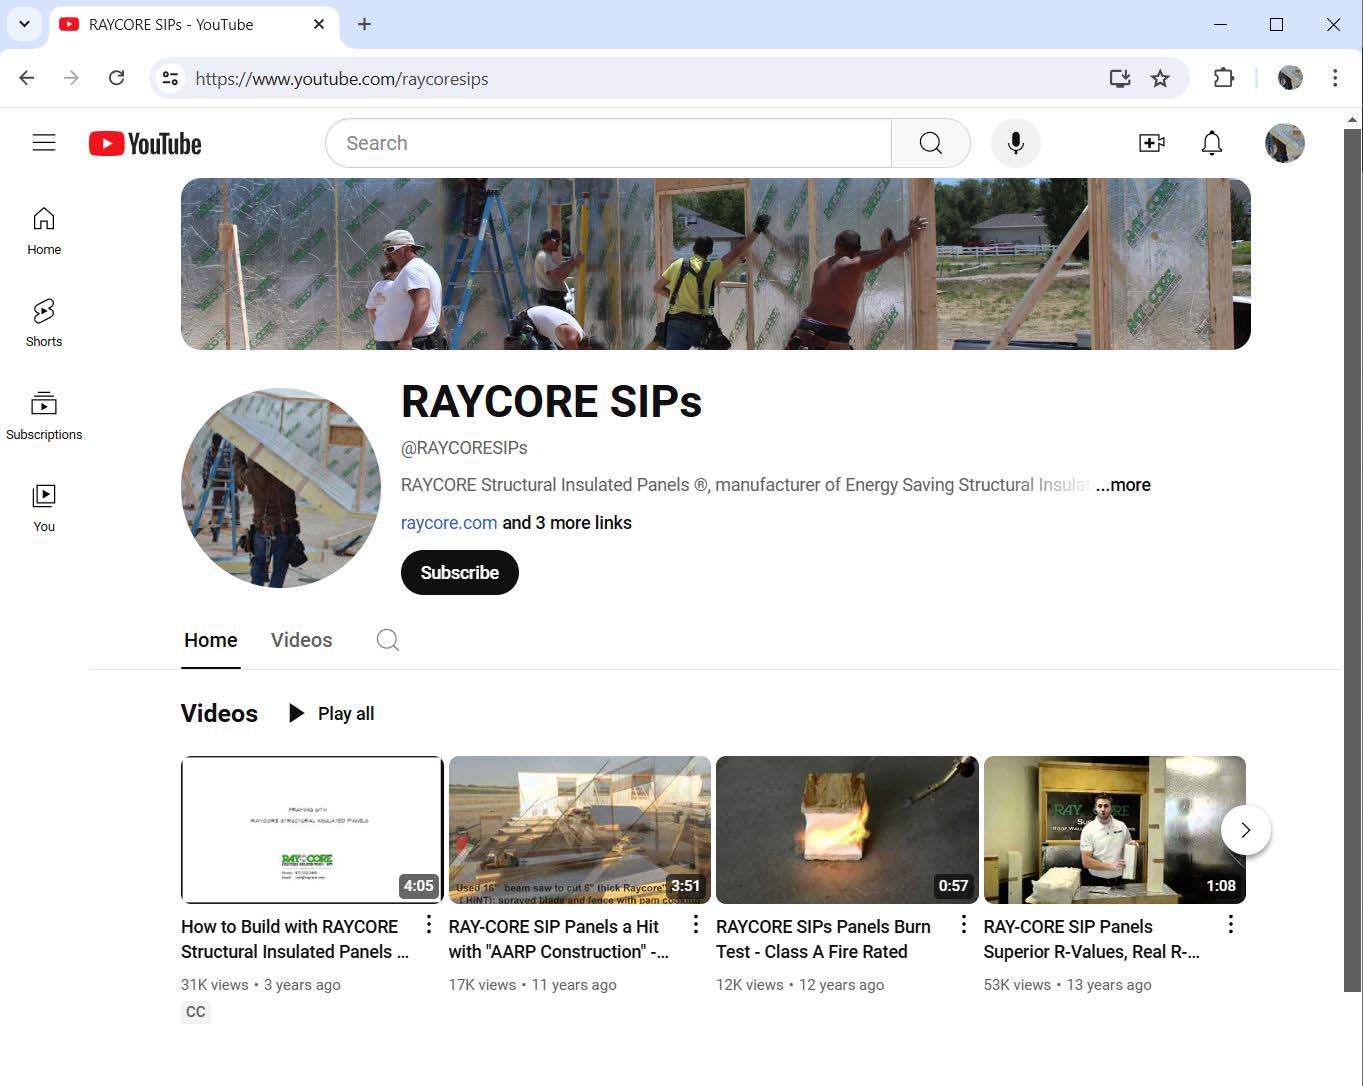
Task: Open Shorts from the sidebar
Action: (x=44, y=323)
